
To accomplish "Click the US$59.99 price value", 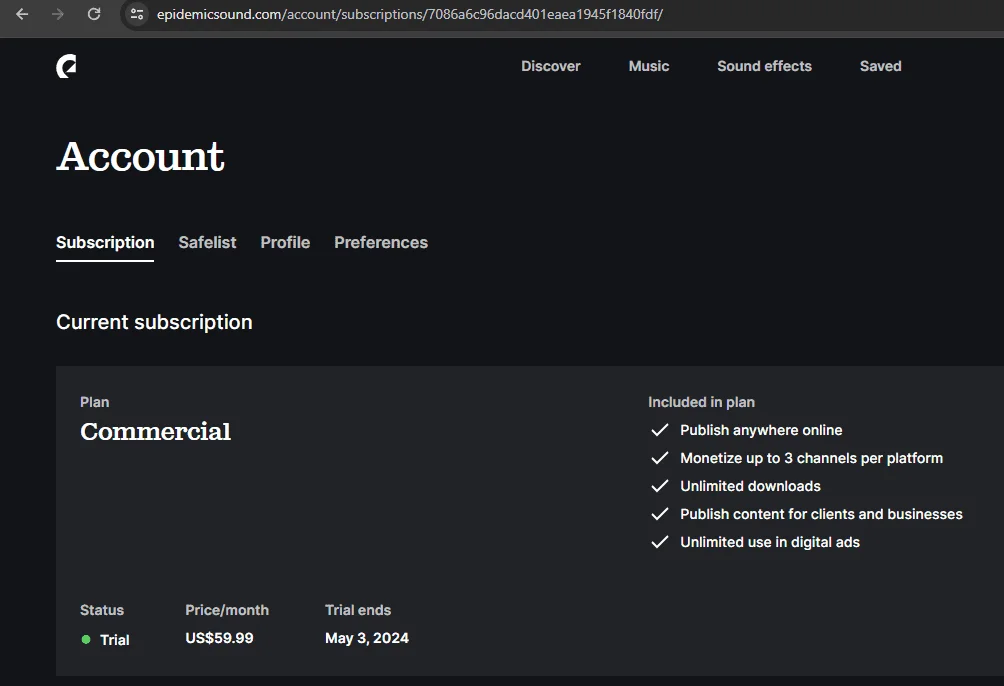I will pos(219,638).
